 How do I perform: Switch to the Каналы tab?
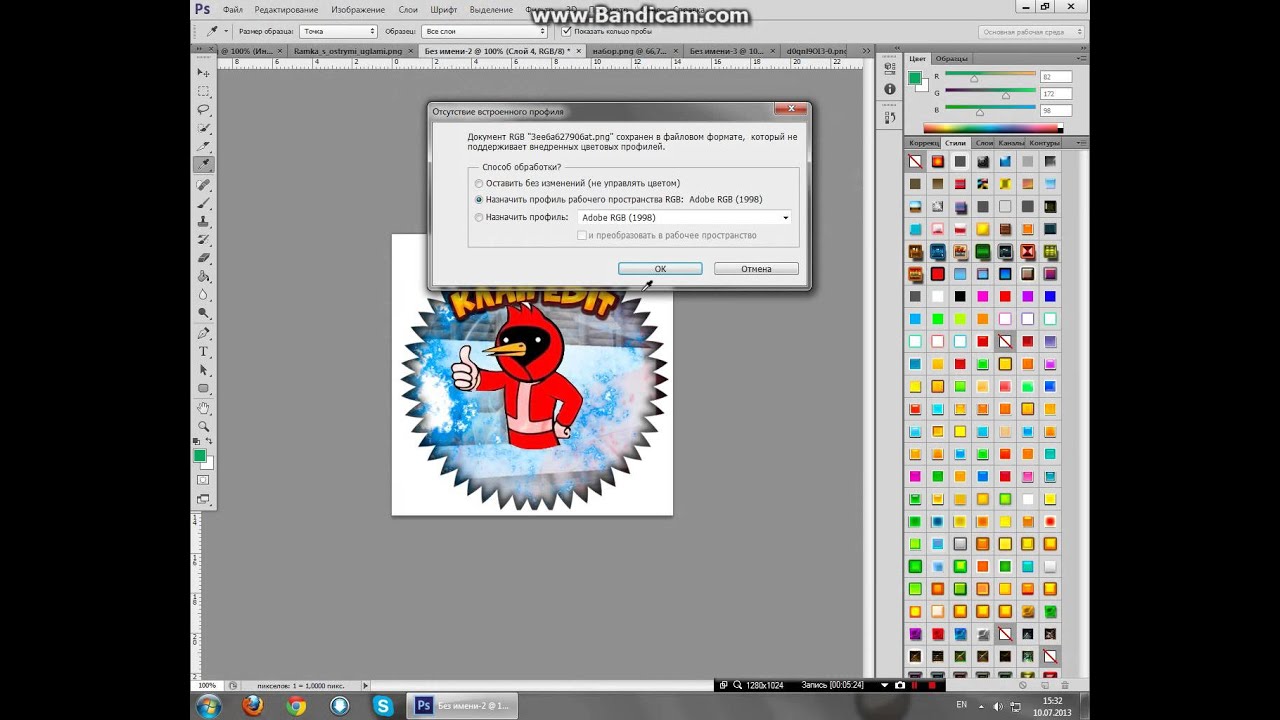pyautogui.click(x=1010, y=143)
